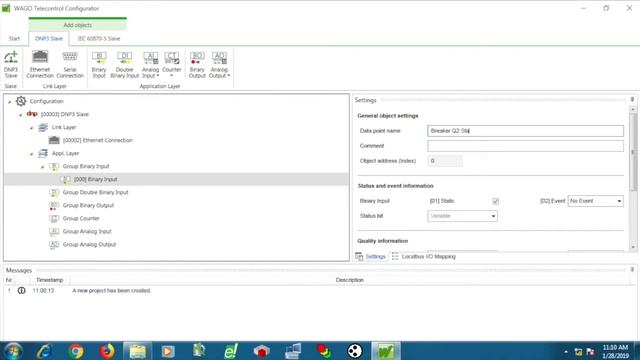The image size is (640, 360).
Task: Open the Settings bottom tab
Action: 371,256
